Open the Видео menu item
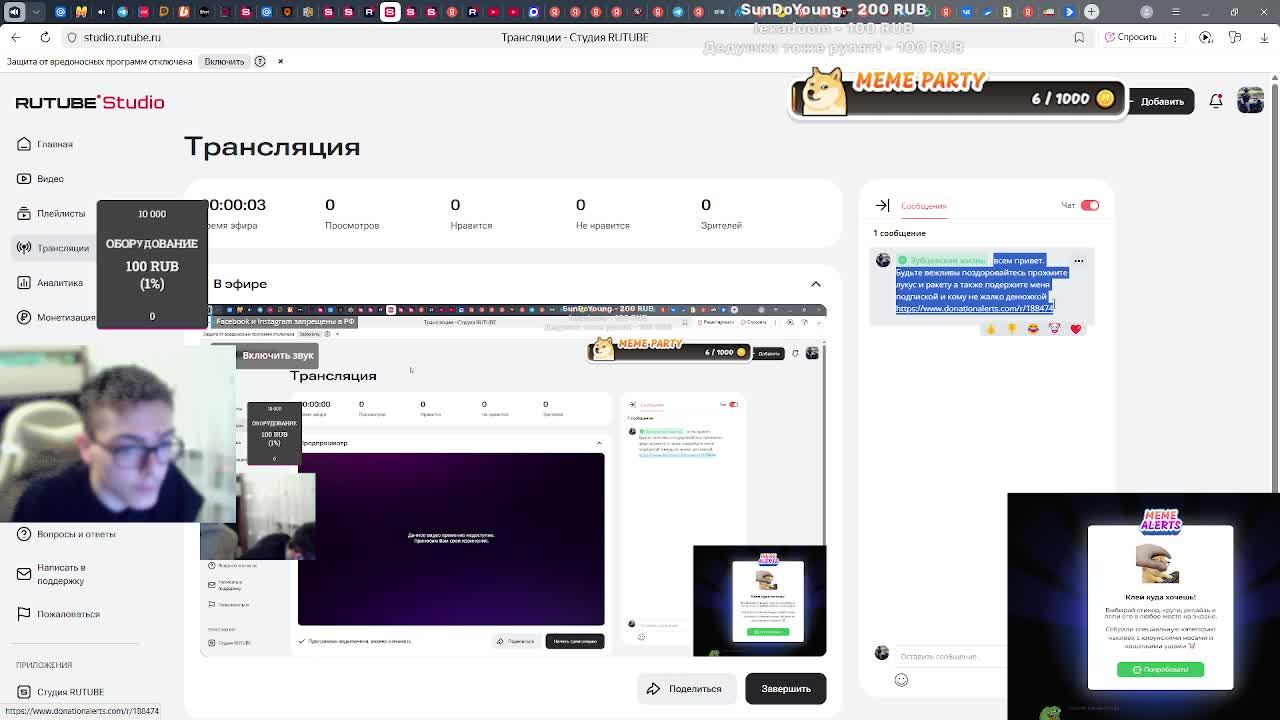This screenshot has width=1280, height=720. [50, 179]
